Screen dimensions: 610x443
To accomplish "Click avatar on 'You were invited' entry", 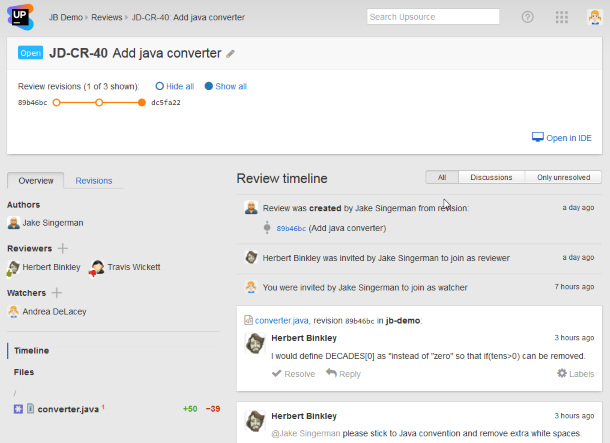I will point(251,287).
